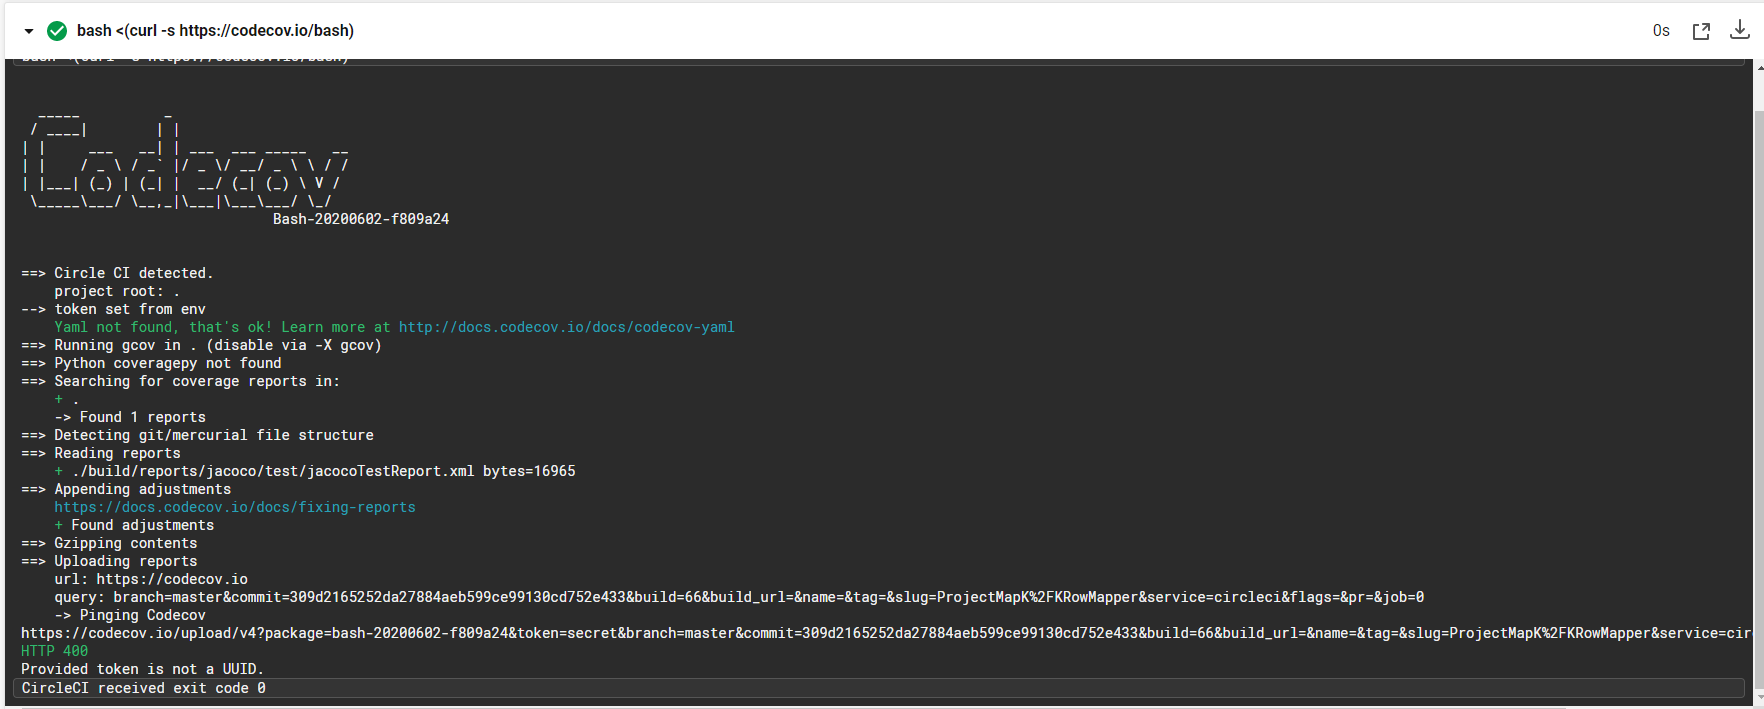Click the '0s' duration label
Image resolution: width=1764 pixels, height=709 pixels.
1661,31
